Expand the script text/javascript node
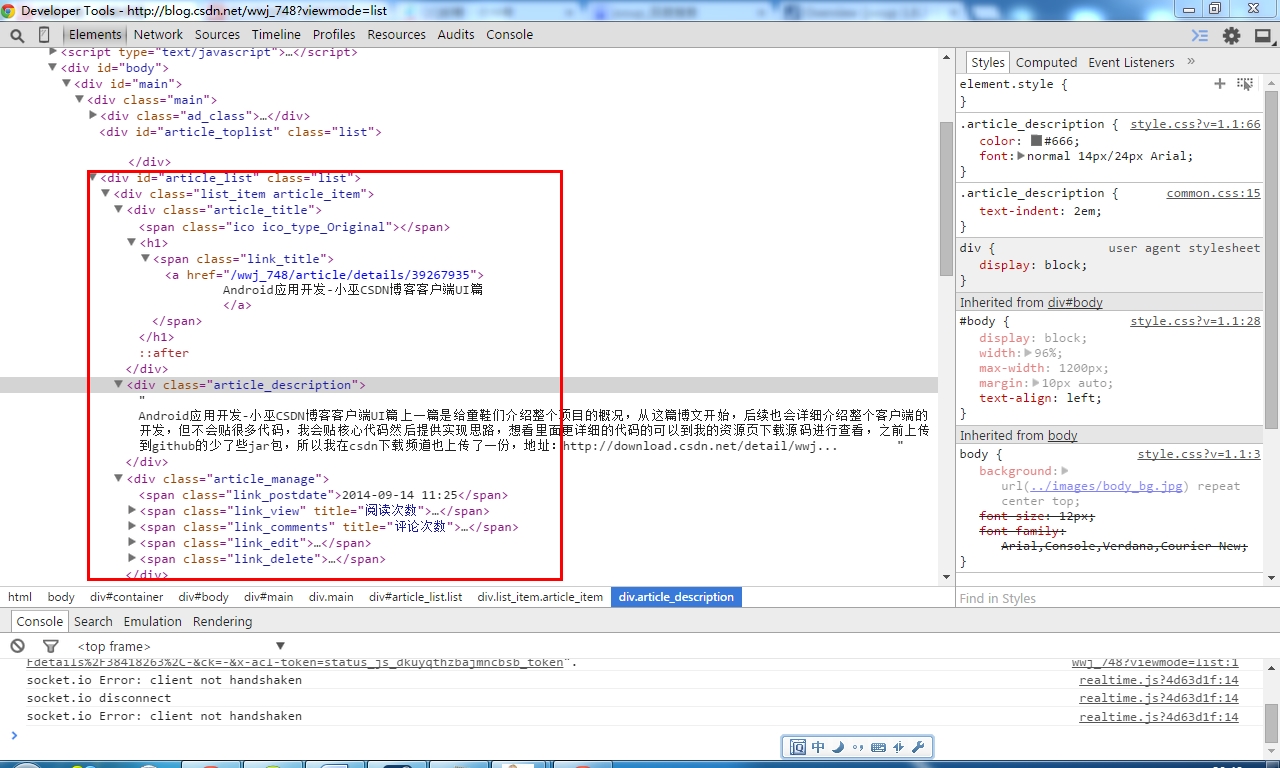1280x768 pixels. (x=54, y=52)
